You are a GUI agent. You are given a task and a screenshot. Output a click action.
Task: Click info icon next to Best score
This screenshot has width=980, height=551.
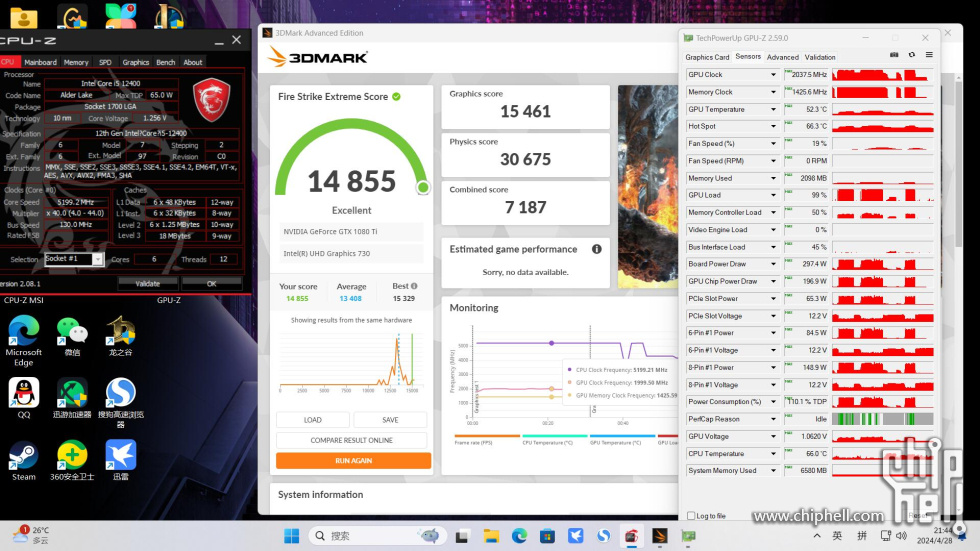point(414,286)
